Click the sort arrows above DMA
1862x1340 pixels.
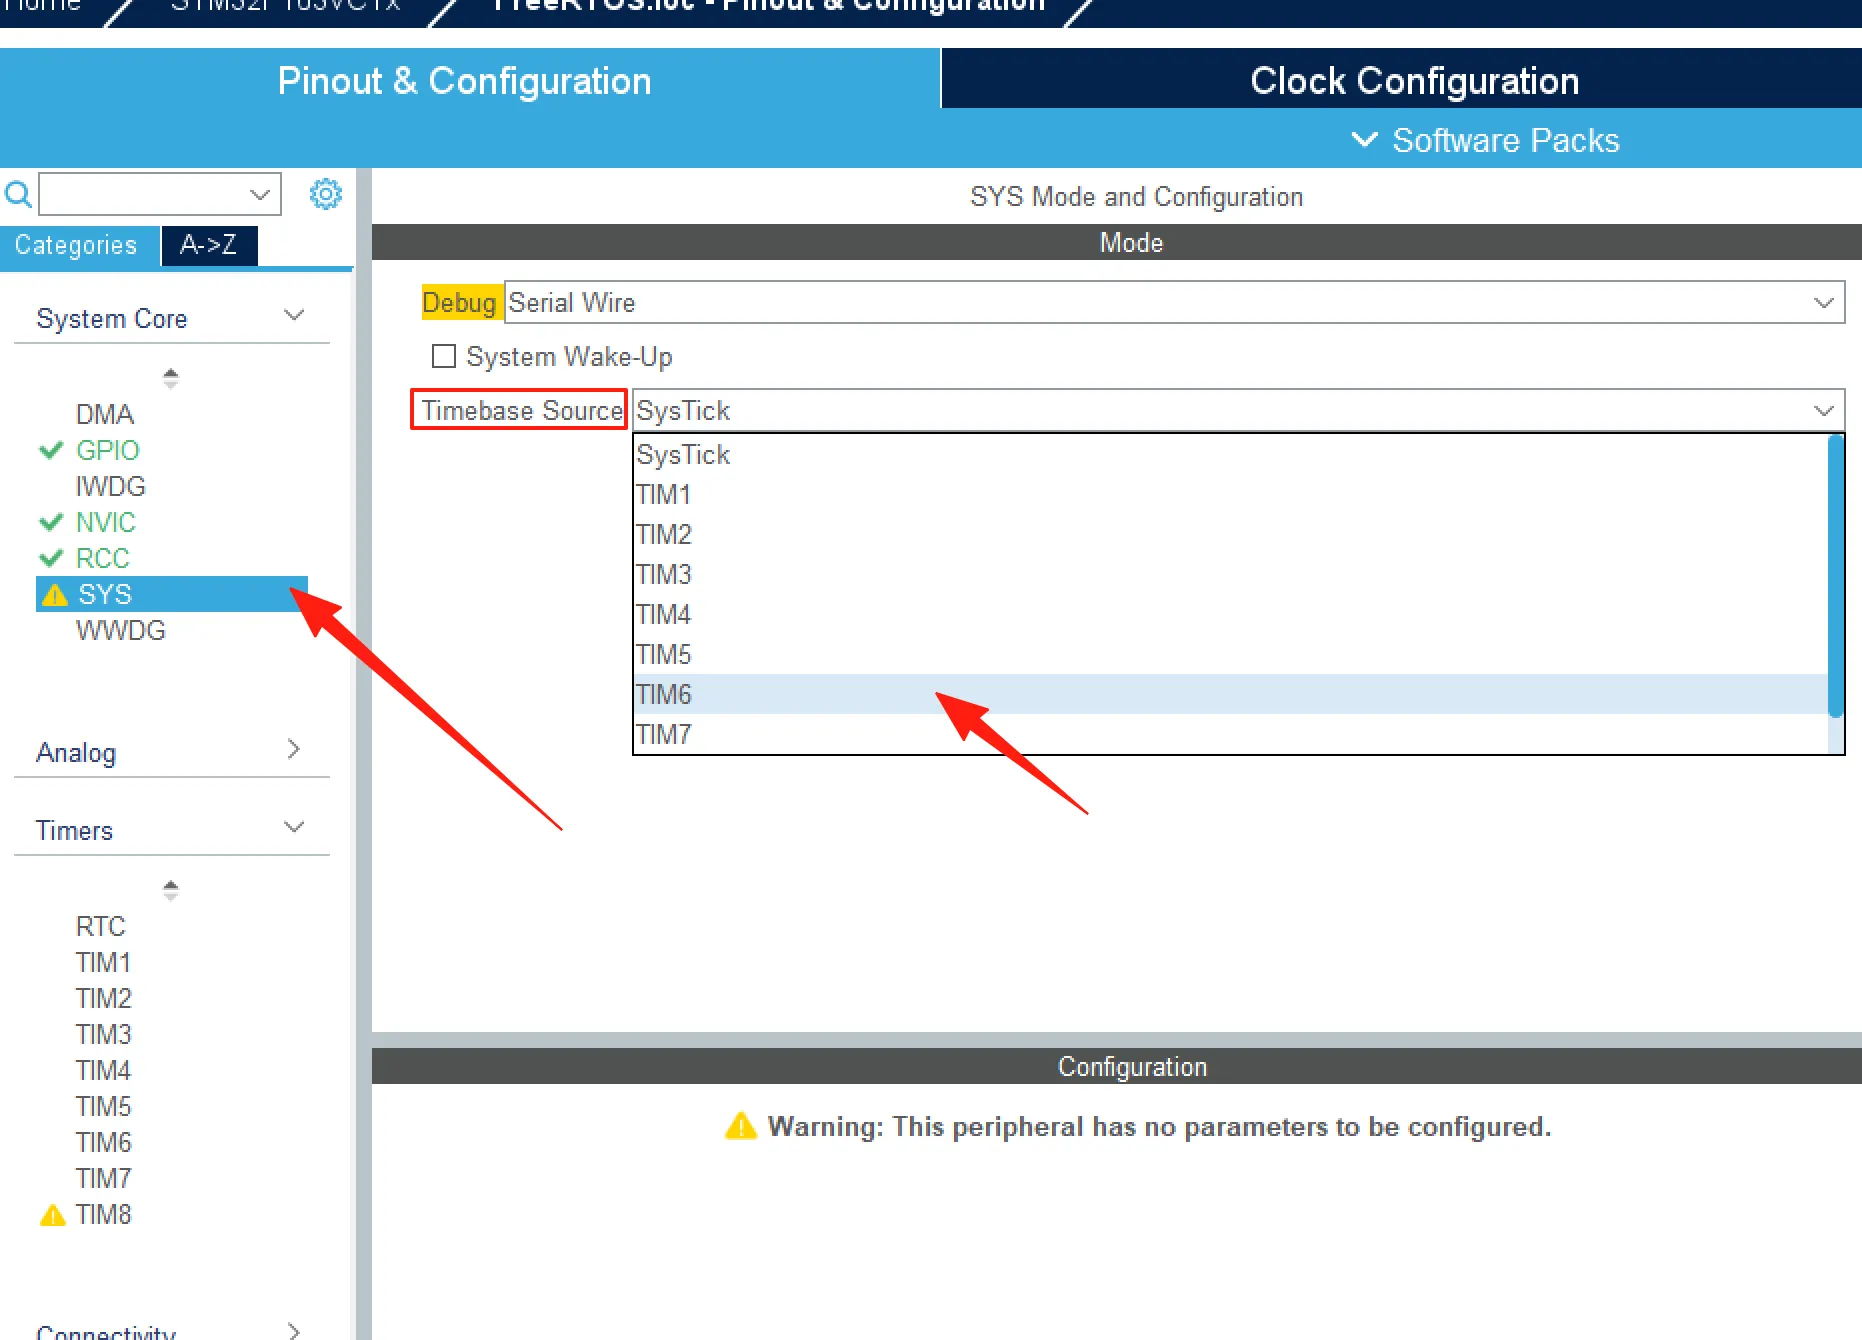click(171, 378)
